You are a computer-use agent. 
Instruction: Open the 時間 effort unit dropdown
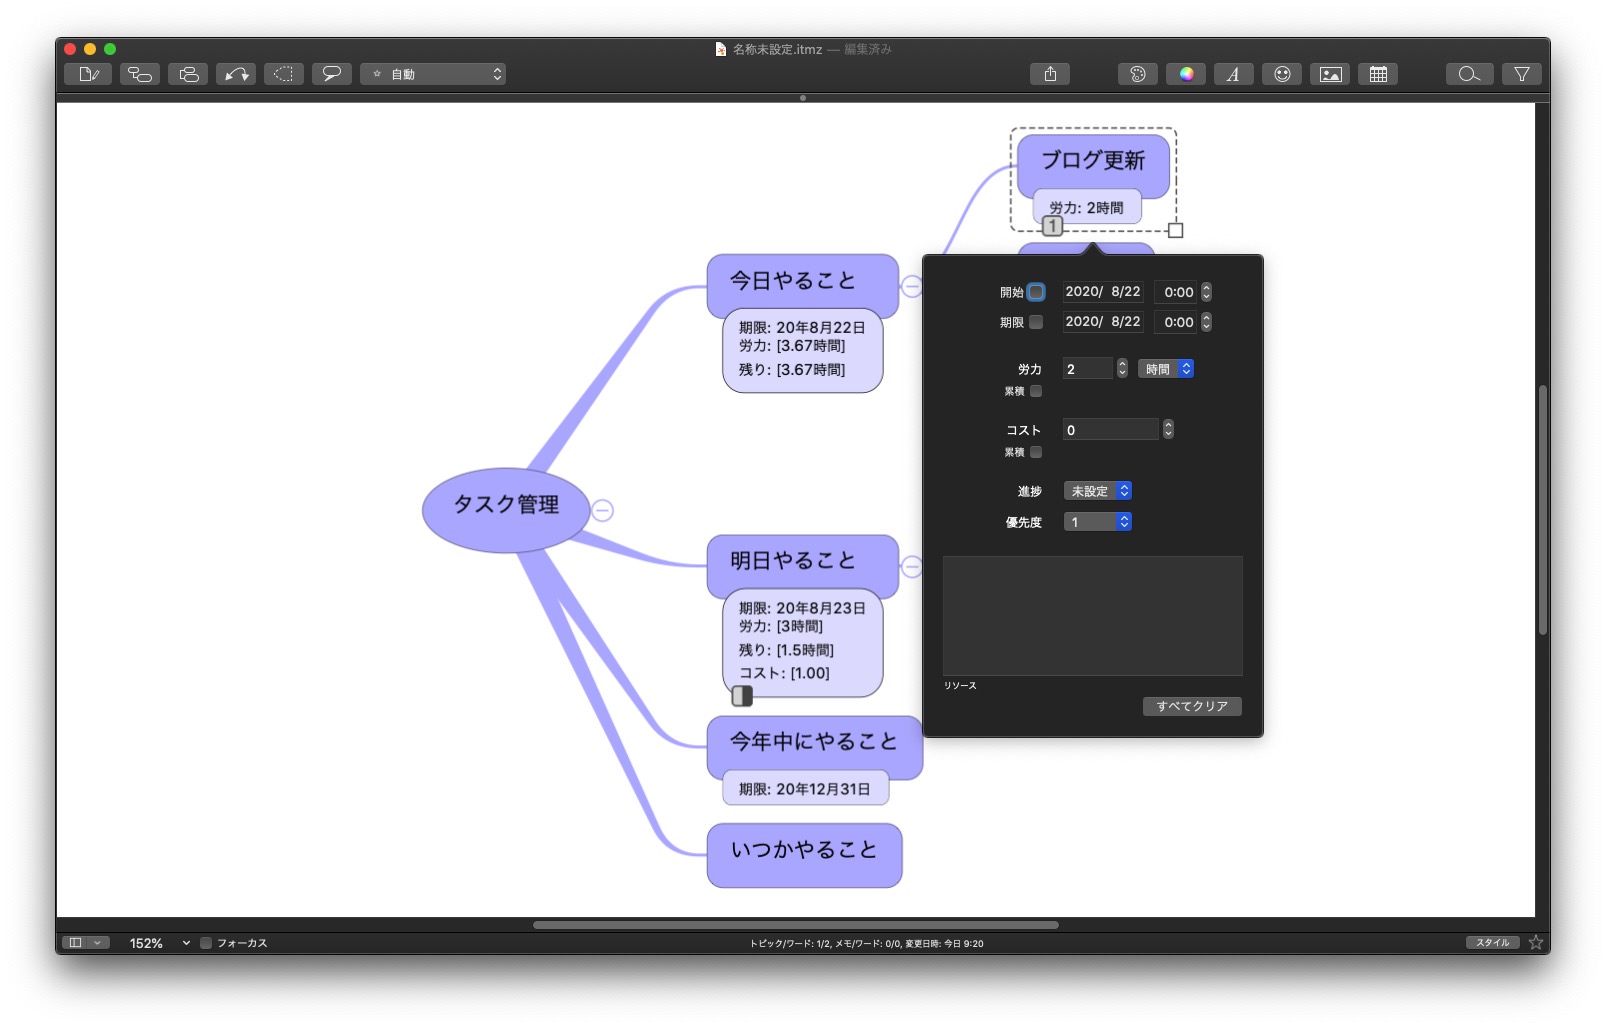pos(1165,368)
